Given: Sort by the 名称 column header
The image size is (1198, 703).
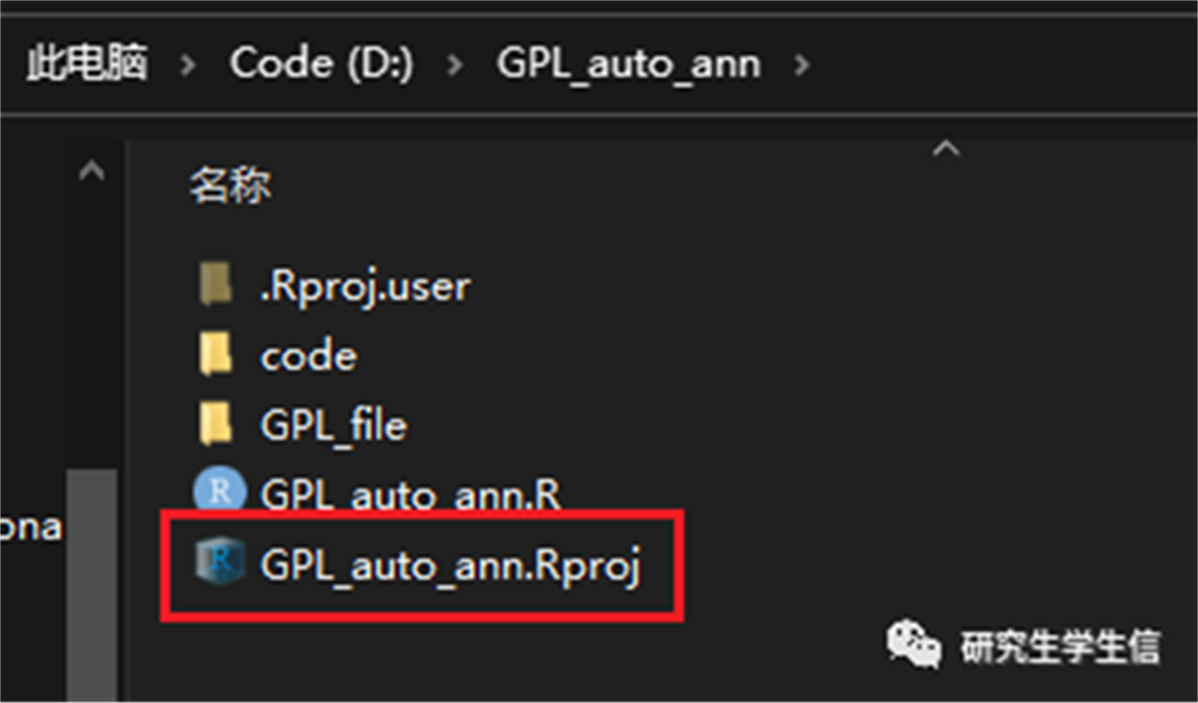Looking at the screenshot, I should click(x=230, y=185).
